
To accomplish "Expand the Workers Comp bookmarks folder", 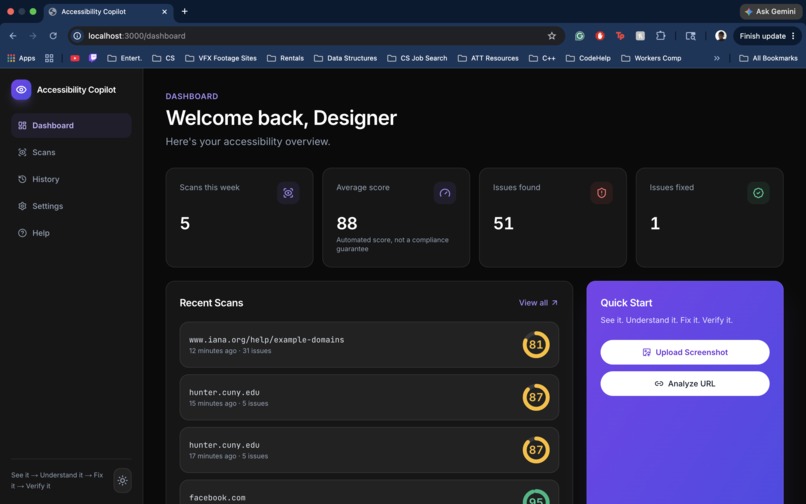I will click(x=651, y=58).
